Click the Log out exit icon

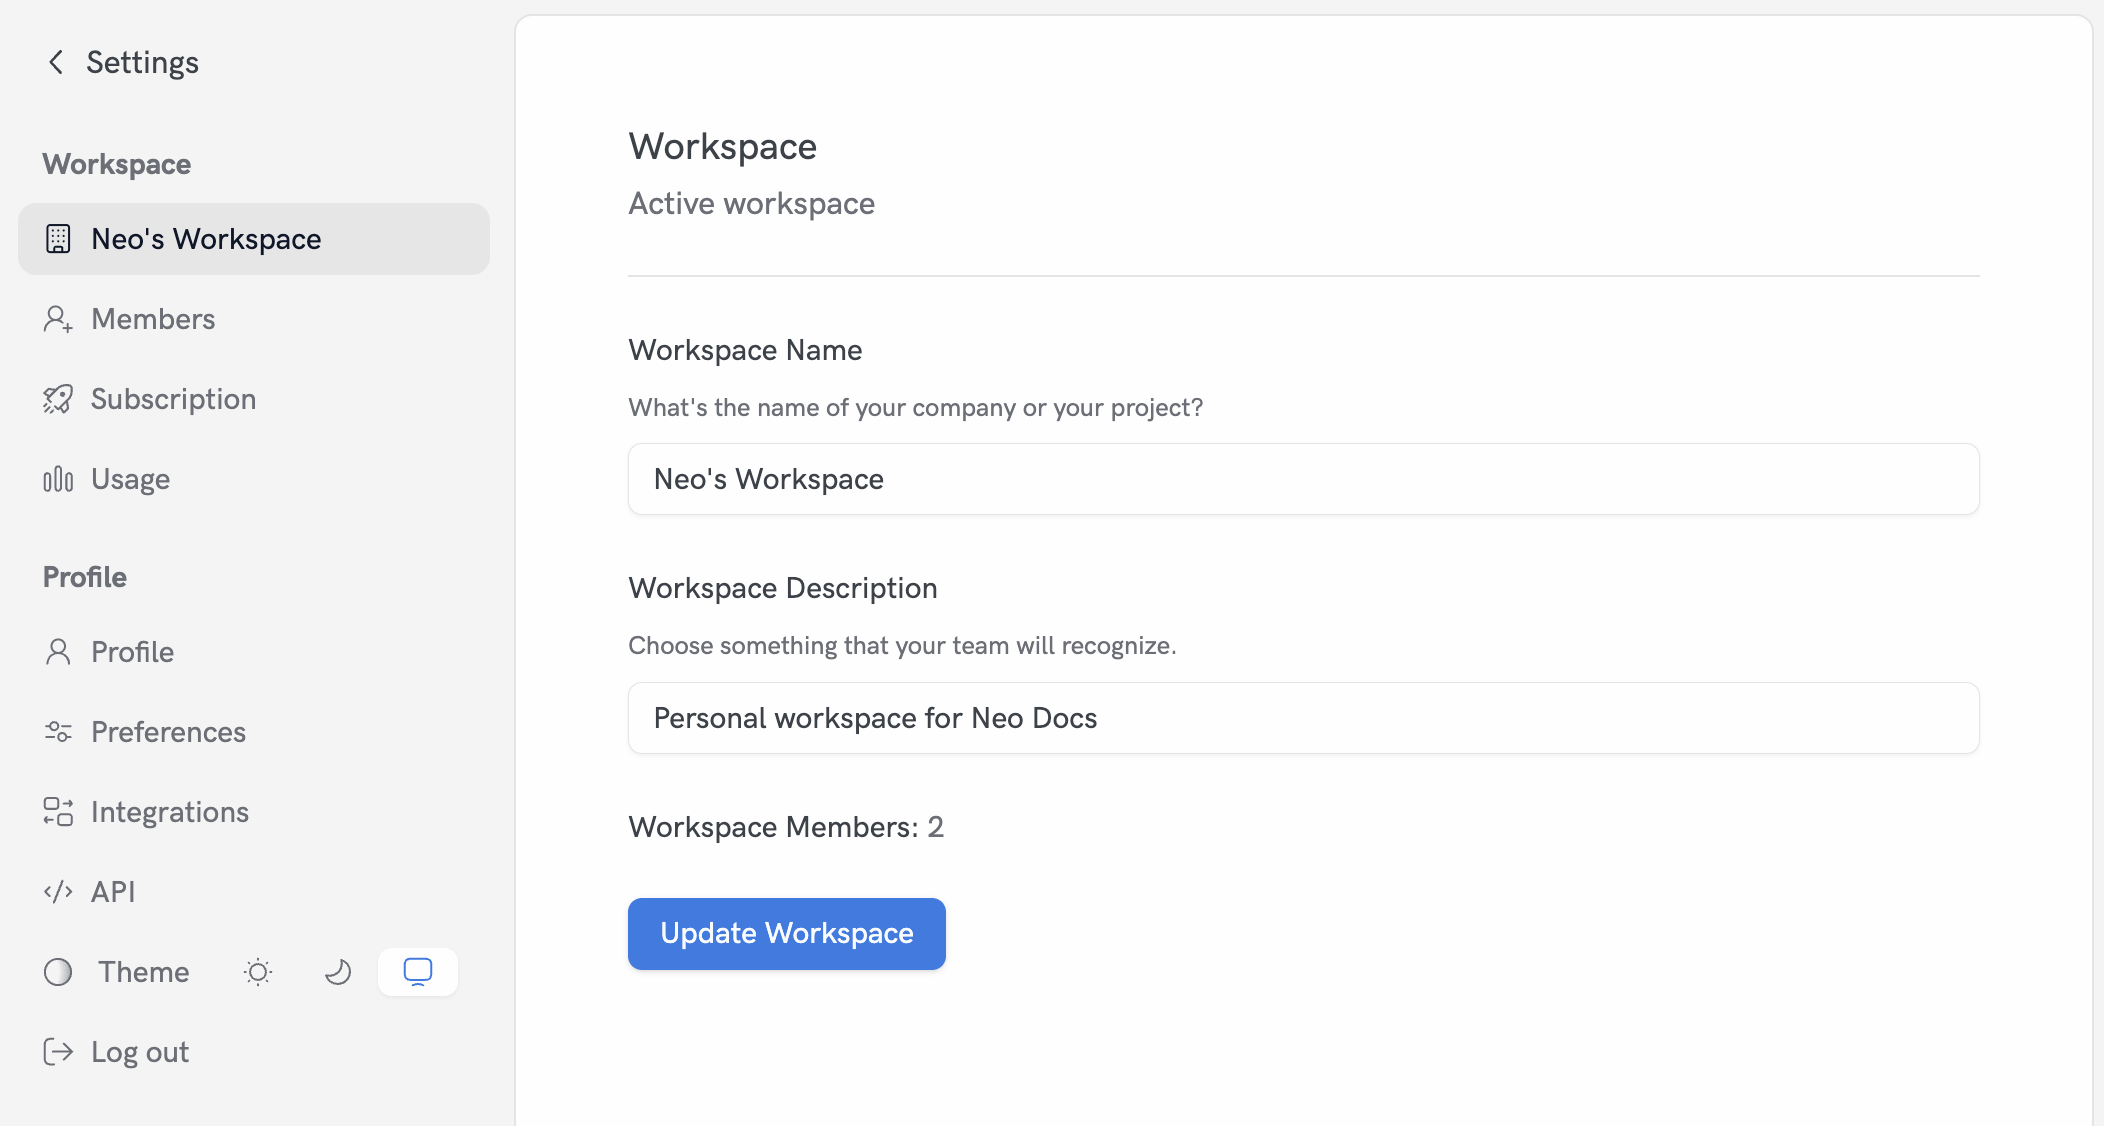(58, 1051)
